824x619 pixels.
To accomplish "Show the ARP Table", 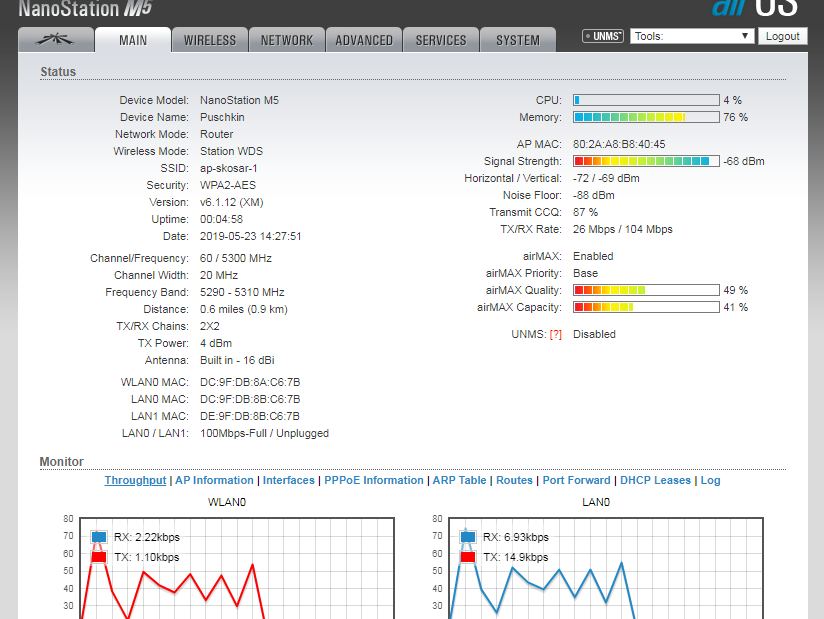I will coord(459,480).
